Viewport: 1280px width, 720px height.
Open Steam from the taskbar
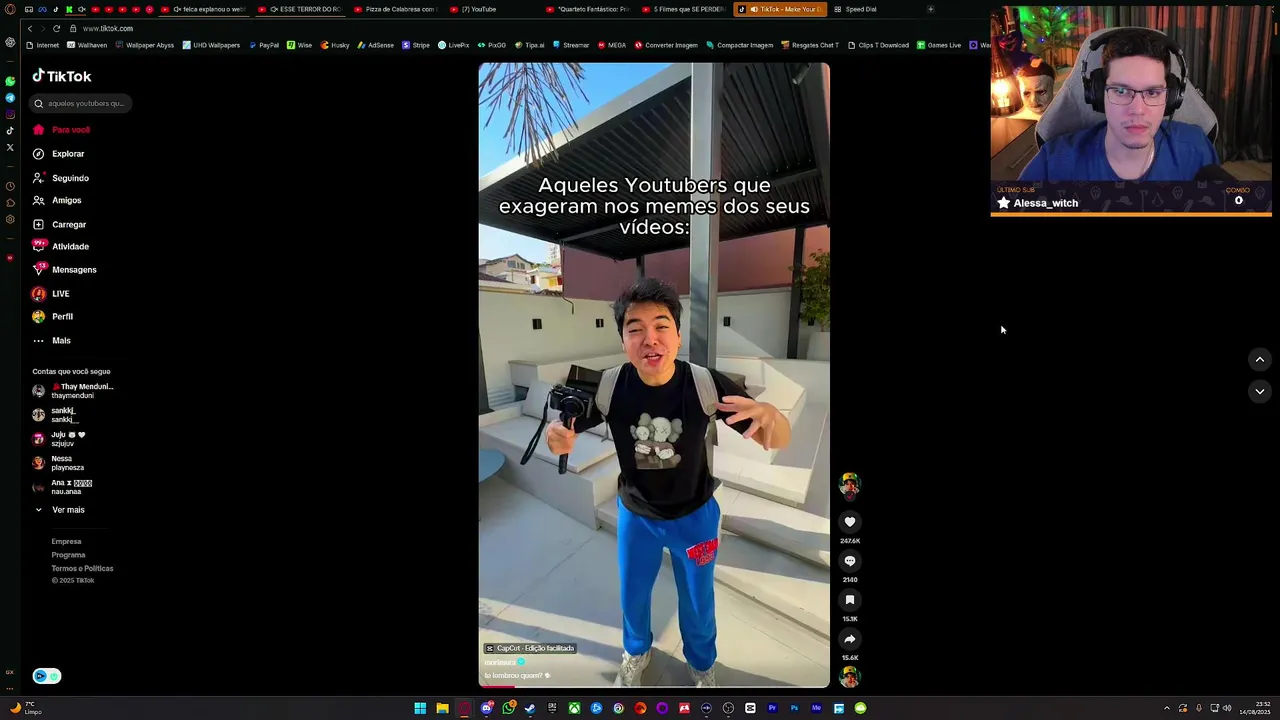pos(530,708)
